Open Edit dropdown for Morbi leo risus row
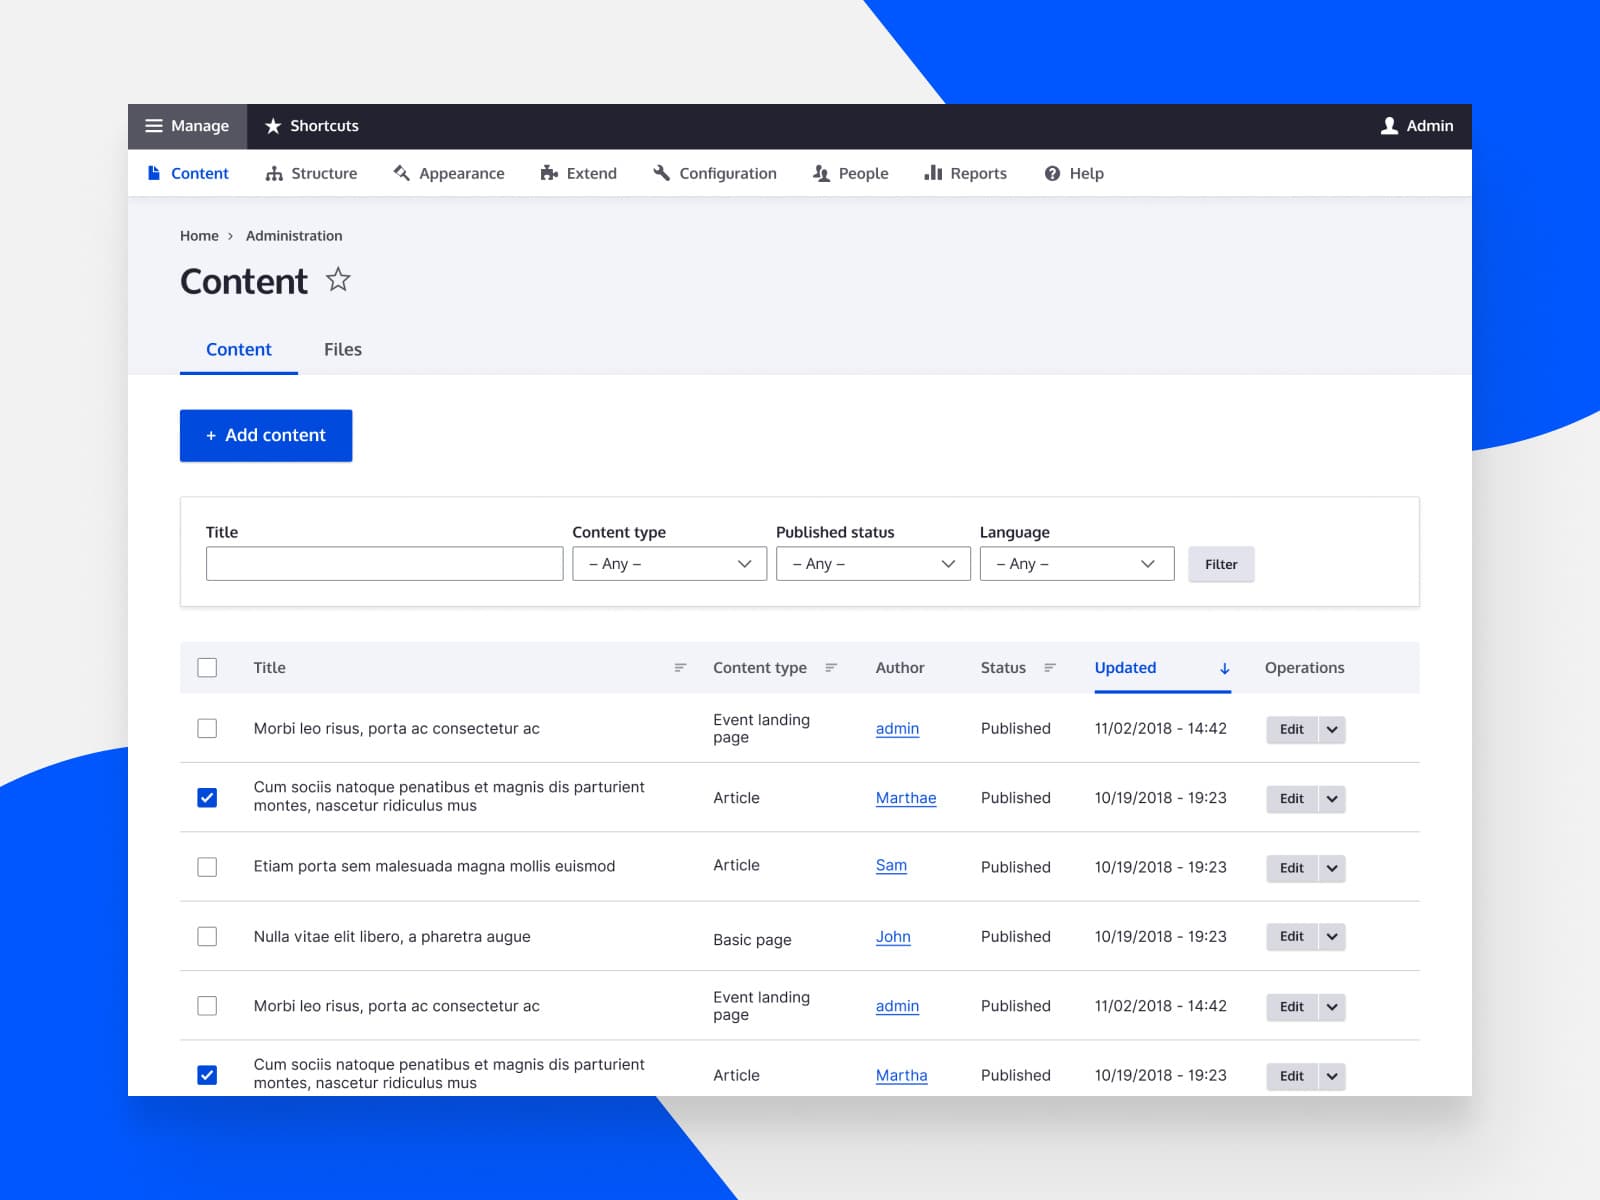 click(1331, 729)
